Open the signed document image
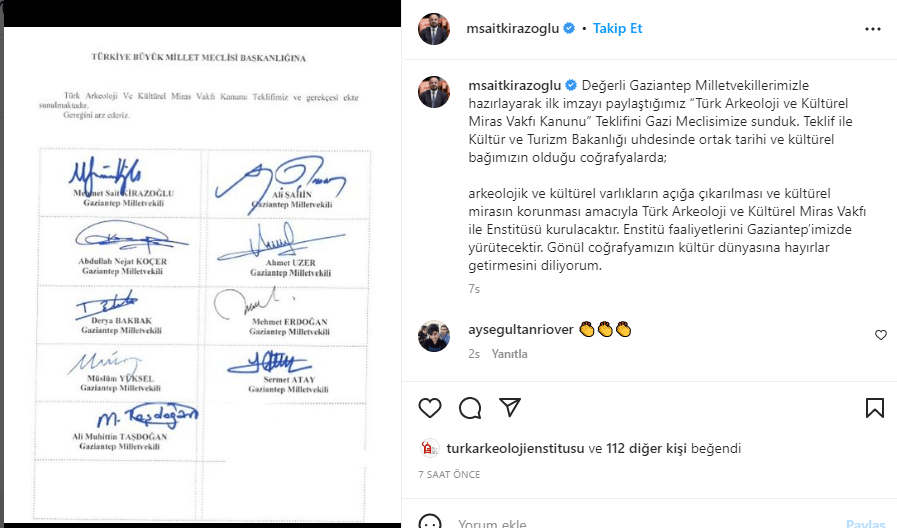Screen dimensions: 897x528 (203, 275)
